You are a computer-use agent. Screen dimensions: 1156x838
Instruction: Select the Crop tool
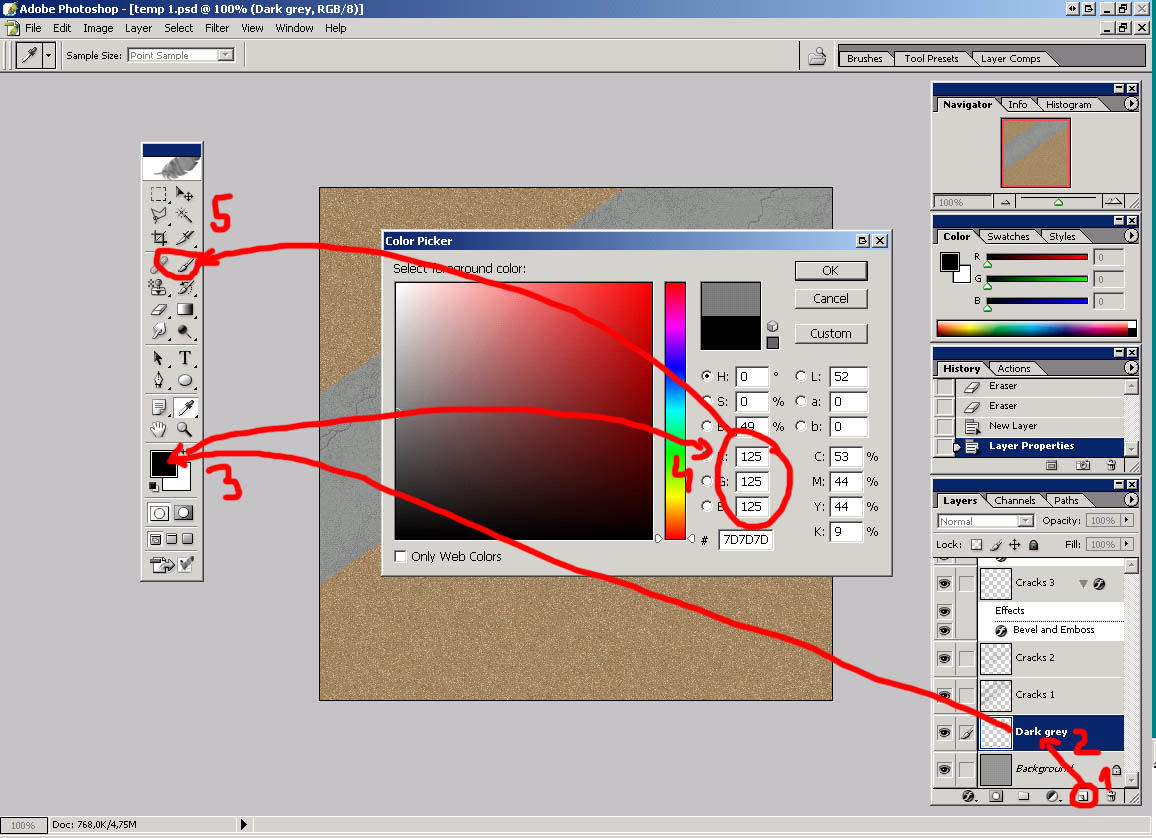(x=158, y=238)
